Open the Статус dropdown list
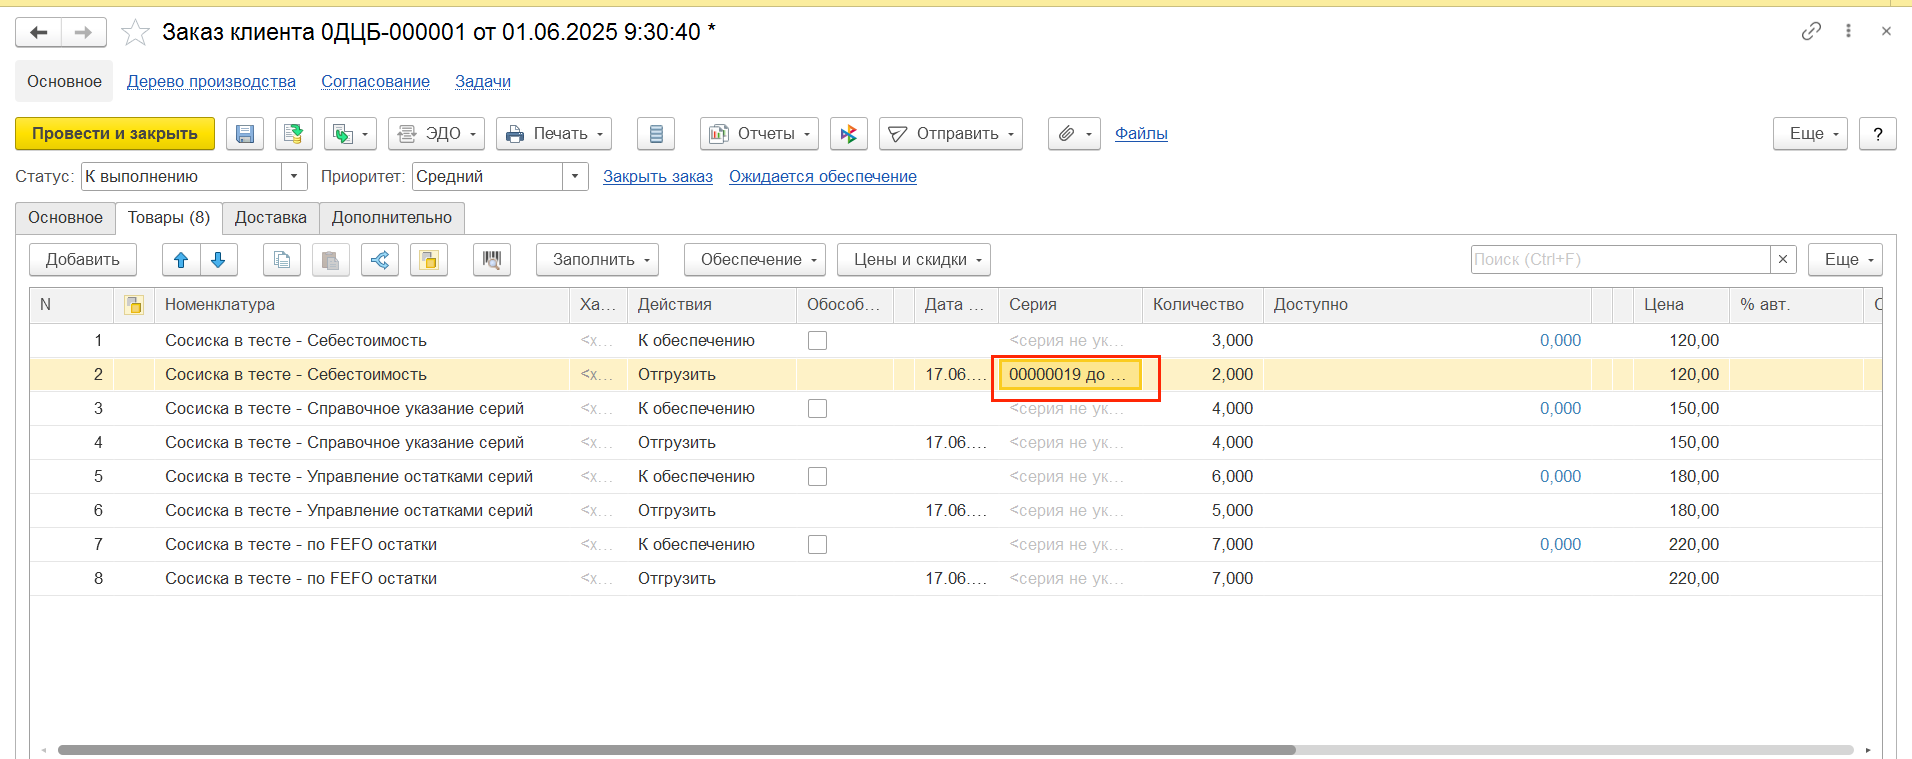Screen dimensions: 1912x759 click(x=294, y=177)
